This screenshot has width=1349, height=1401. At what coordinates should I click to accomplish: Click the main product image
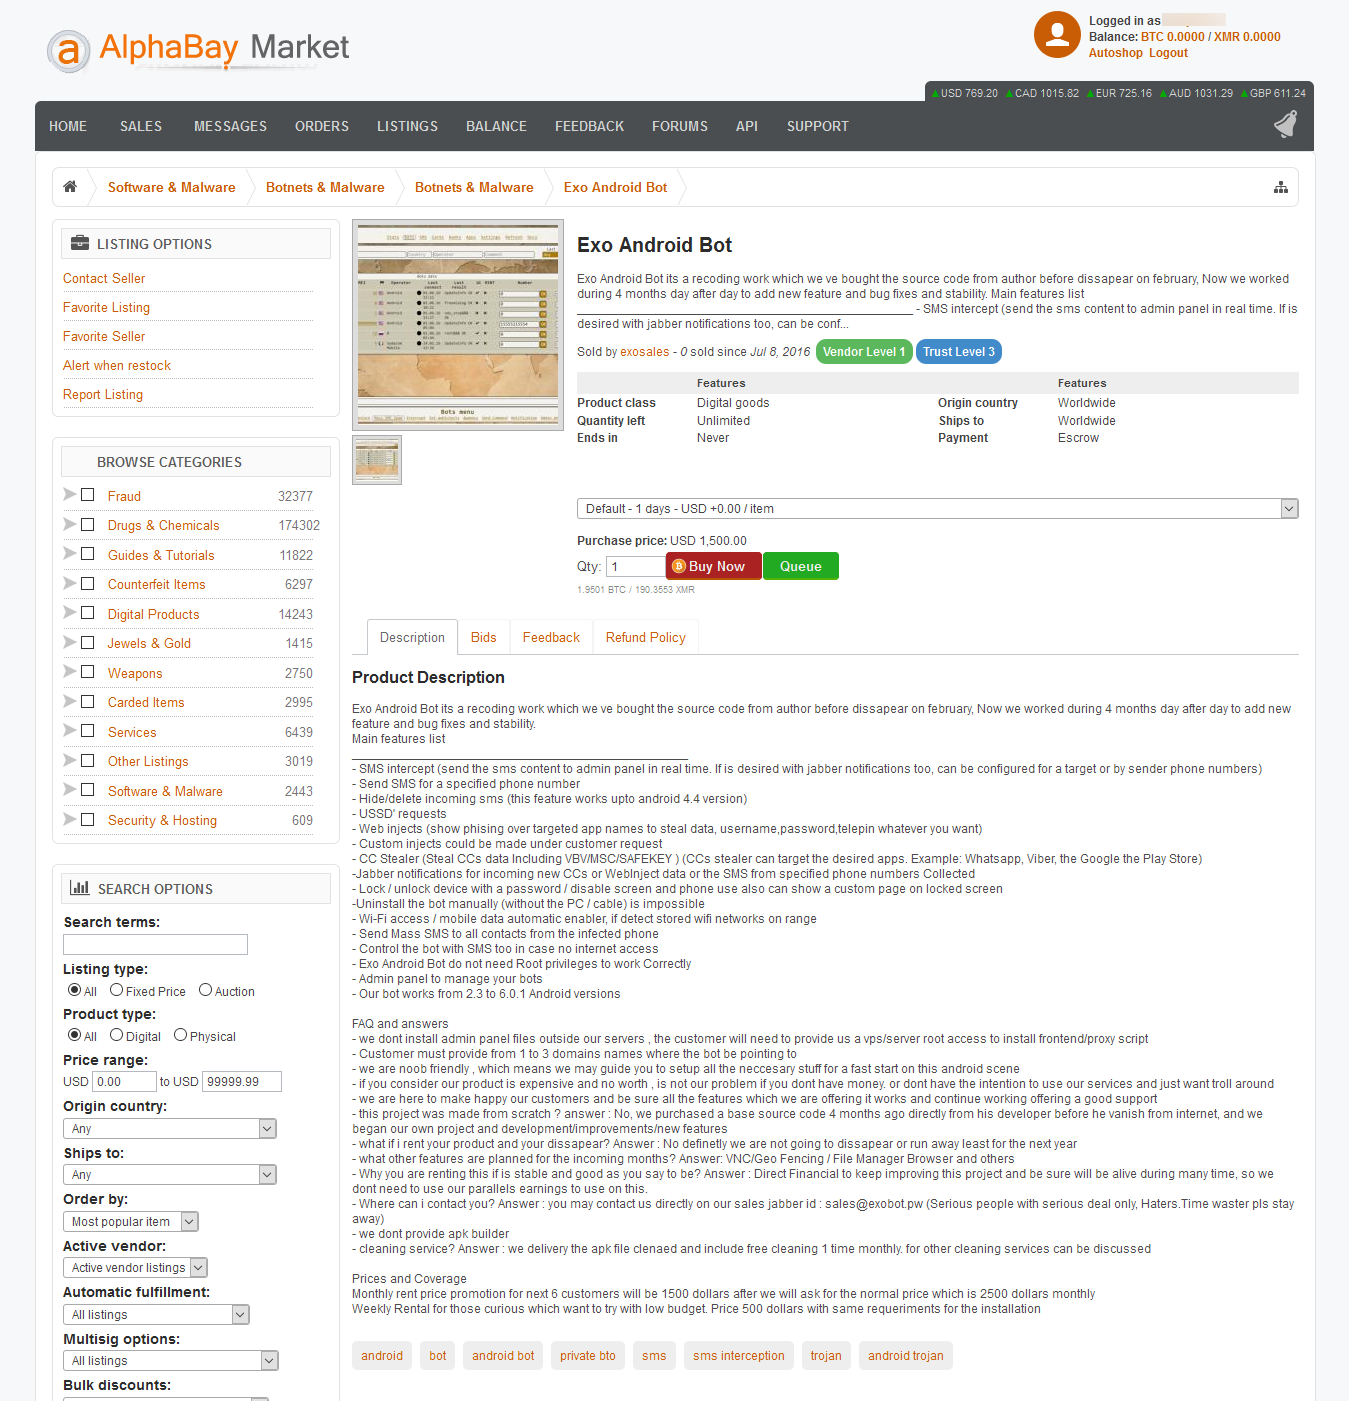click(458, 325)
